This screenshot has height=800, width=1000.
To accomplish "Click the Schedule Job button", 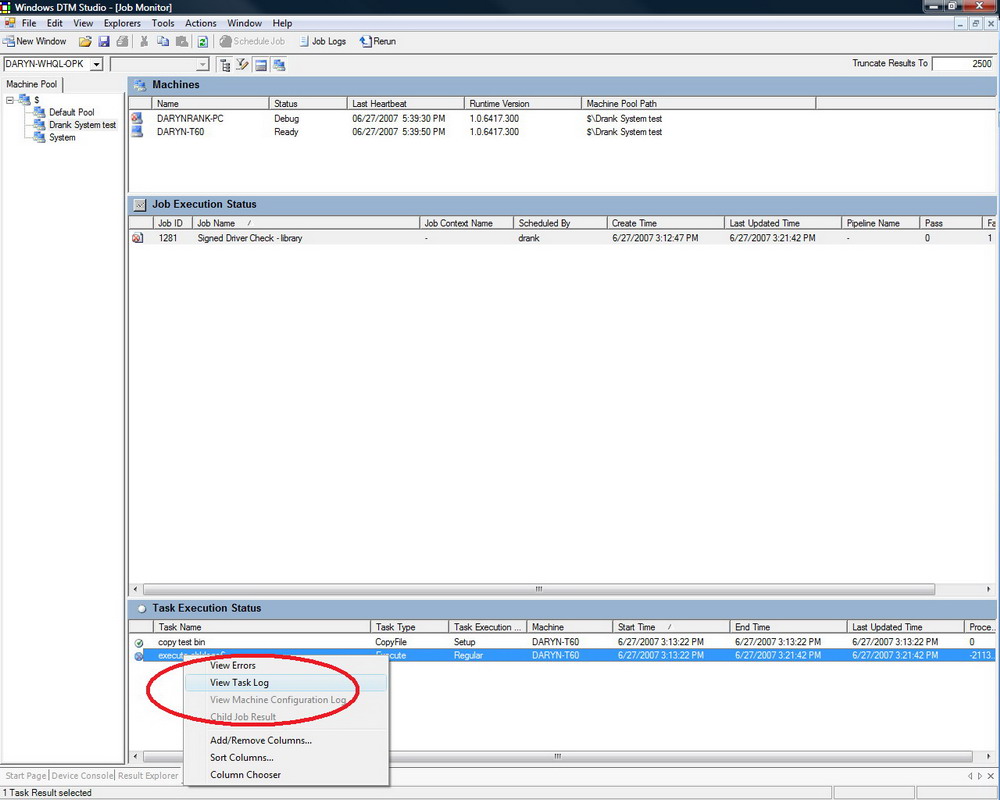I will tap(253, 41).
